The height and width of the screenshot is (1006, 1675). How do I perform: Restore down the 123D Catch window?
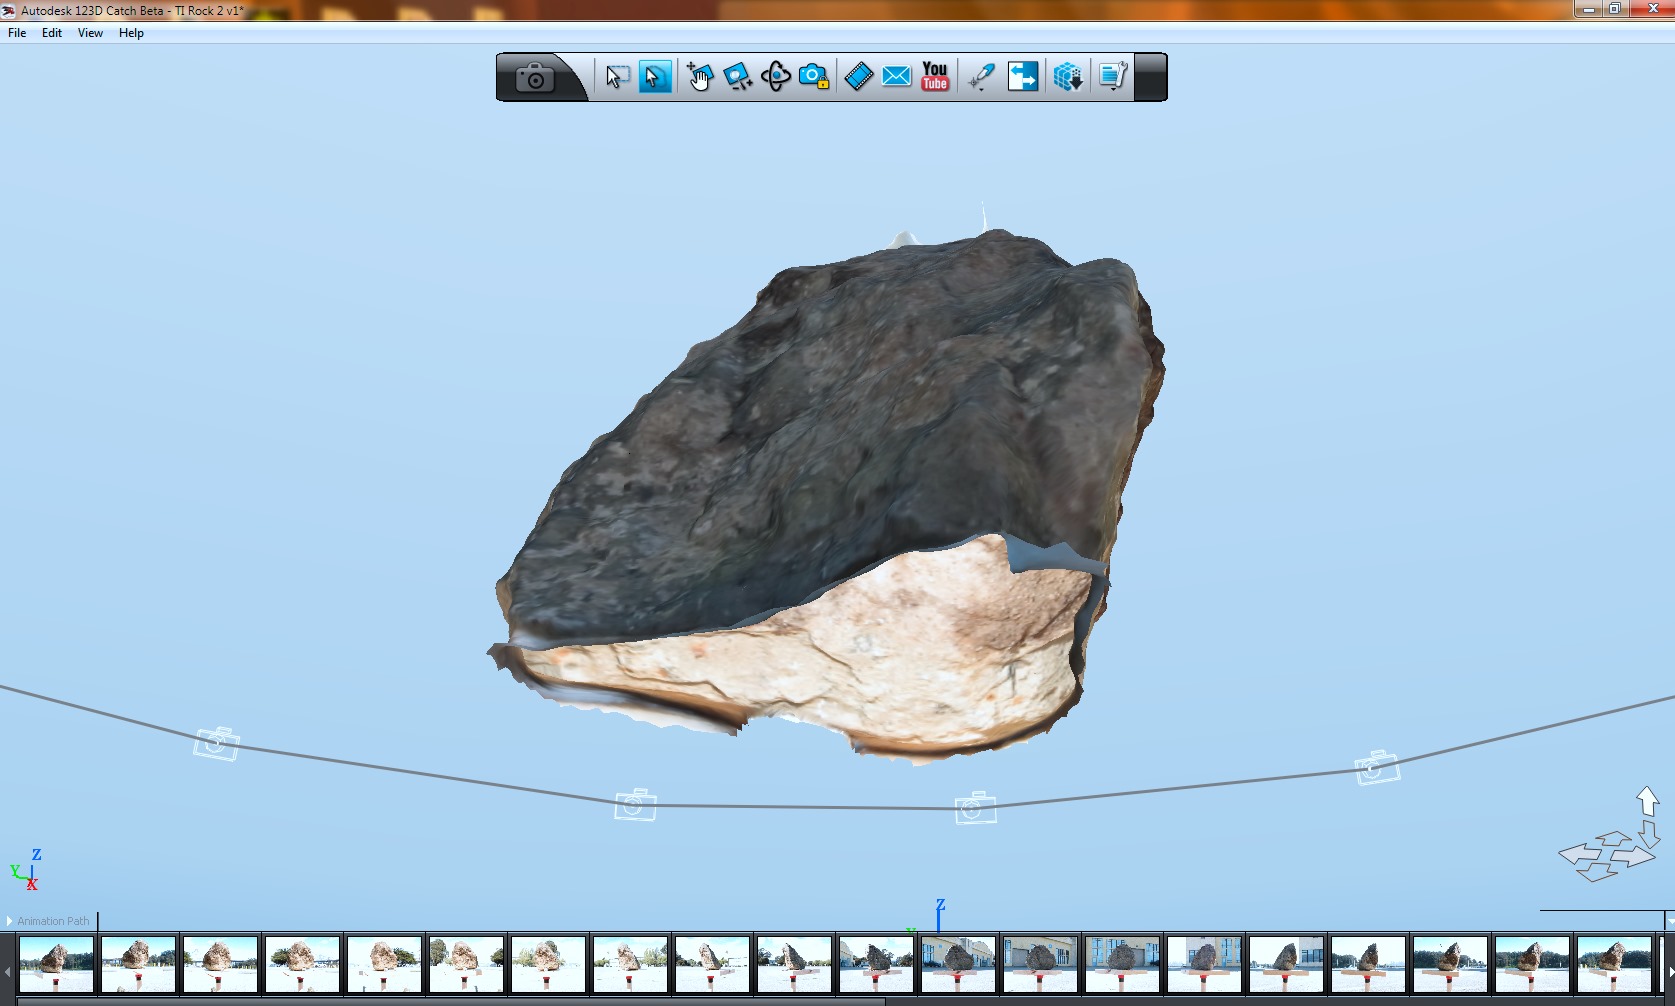1615,9
